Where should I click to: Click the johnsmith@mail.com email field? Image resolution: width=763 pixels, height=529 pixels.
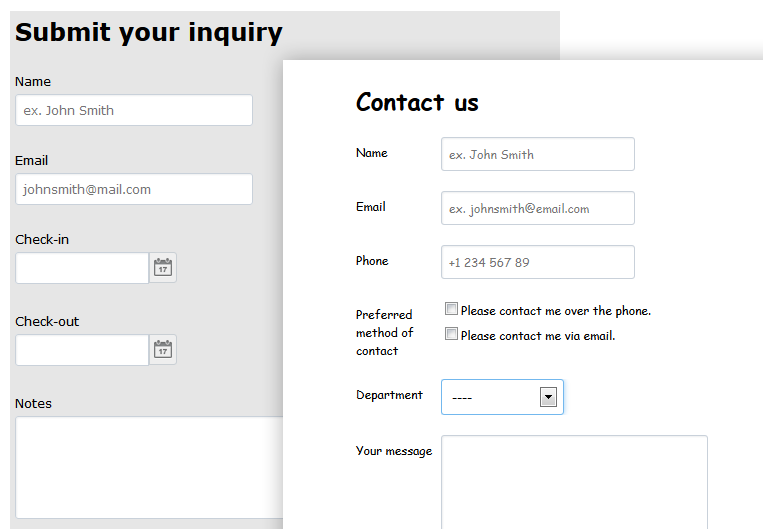[x=134, y=189]
